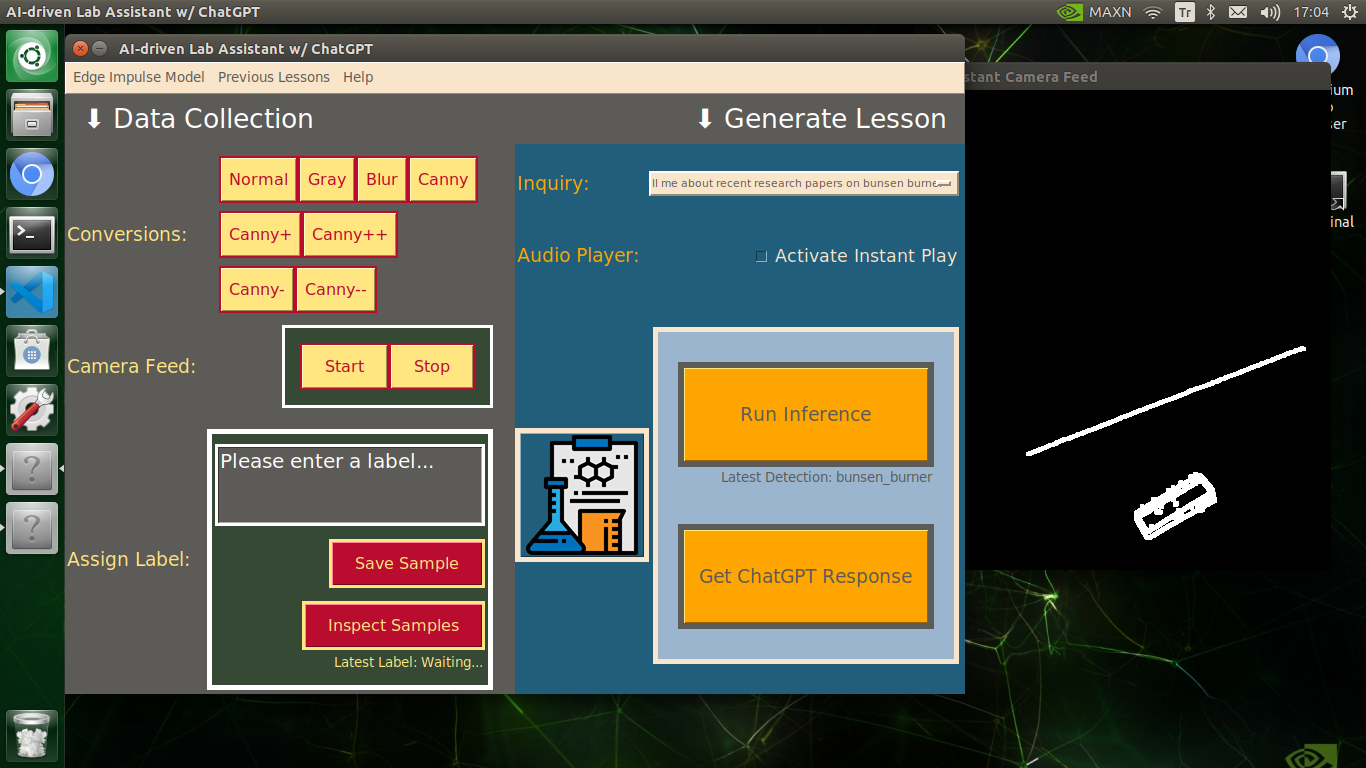
Task: Apply the Canny conversion
Action: 443,179
